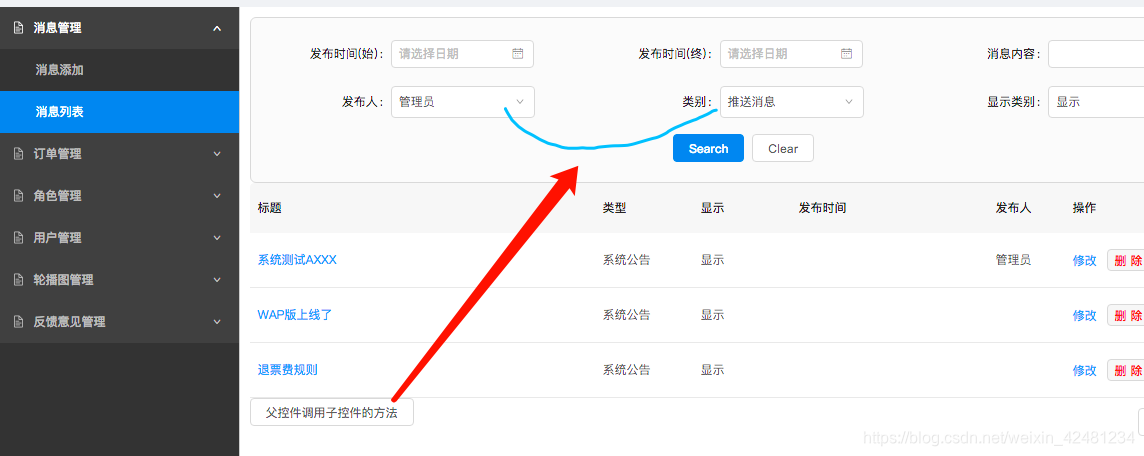
Task: Click the 父控件调用子控件的方法 button
Action: pyautogui.click(x=332, y=412)
